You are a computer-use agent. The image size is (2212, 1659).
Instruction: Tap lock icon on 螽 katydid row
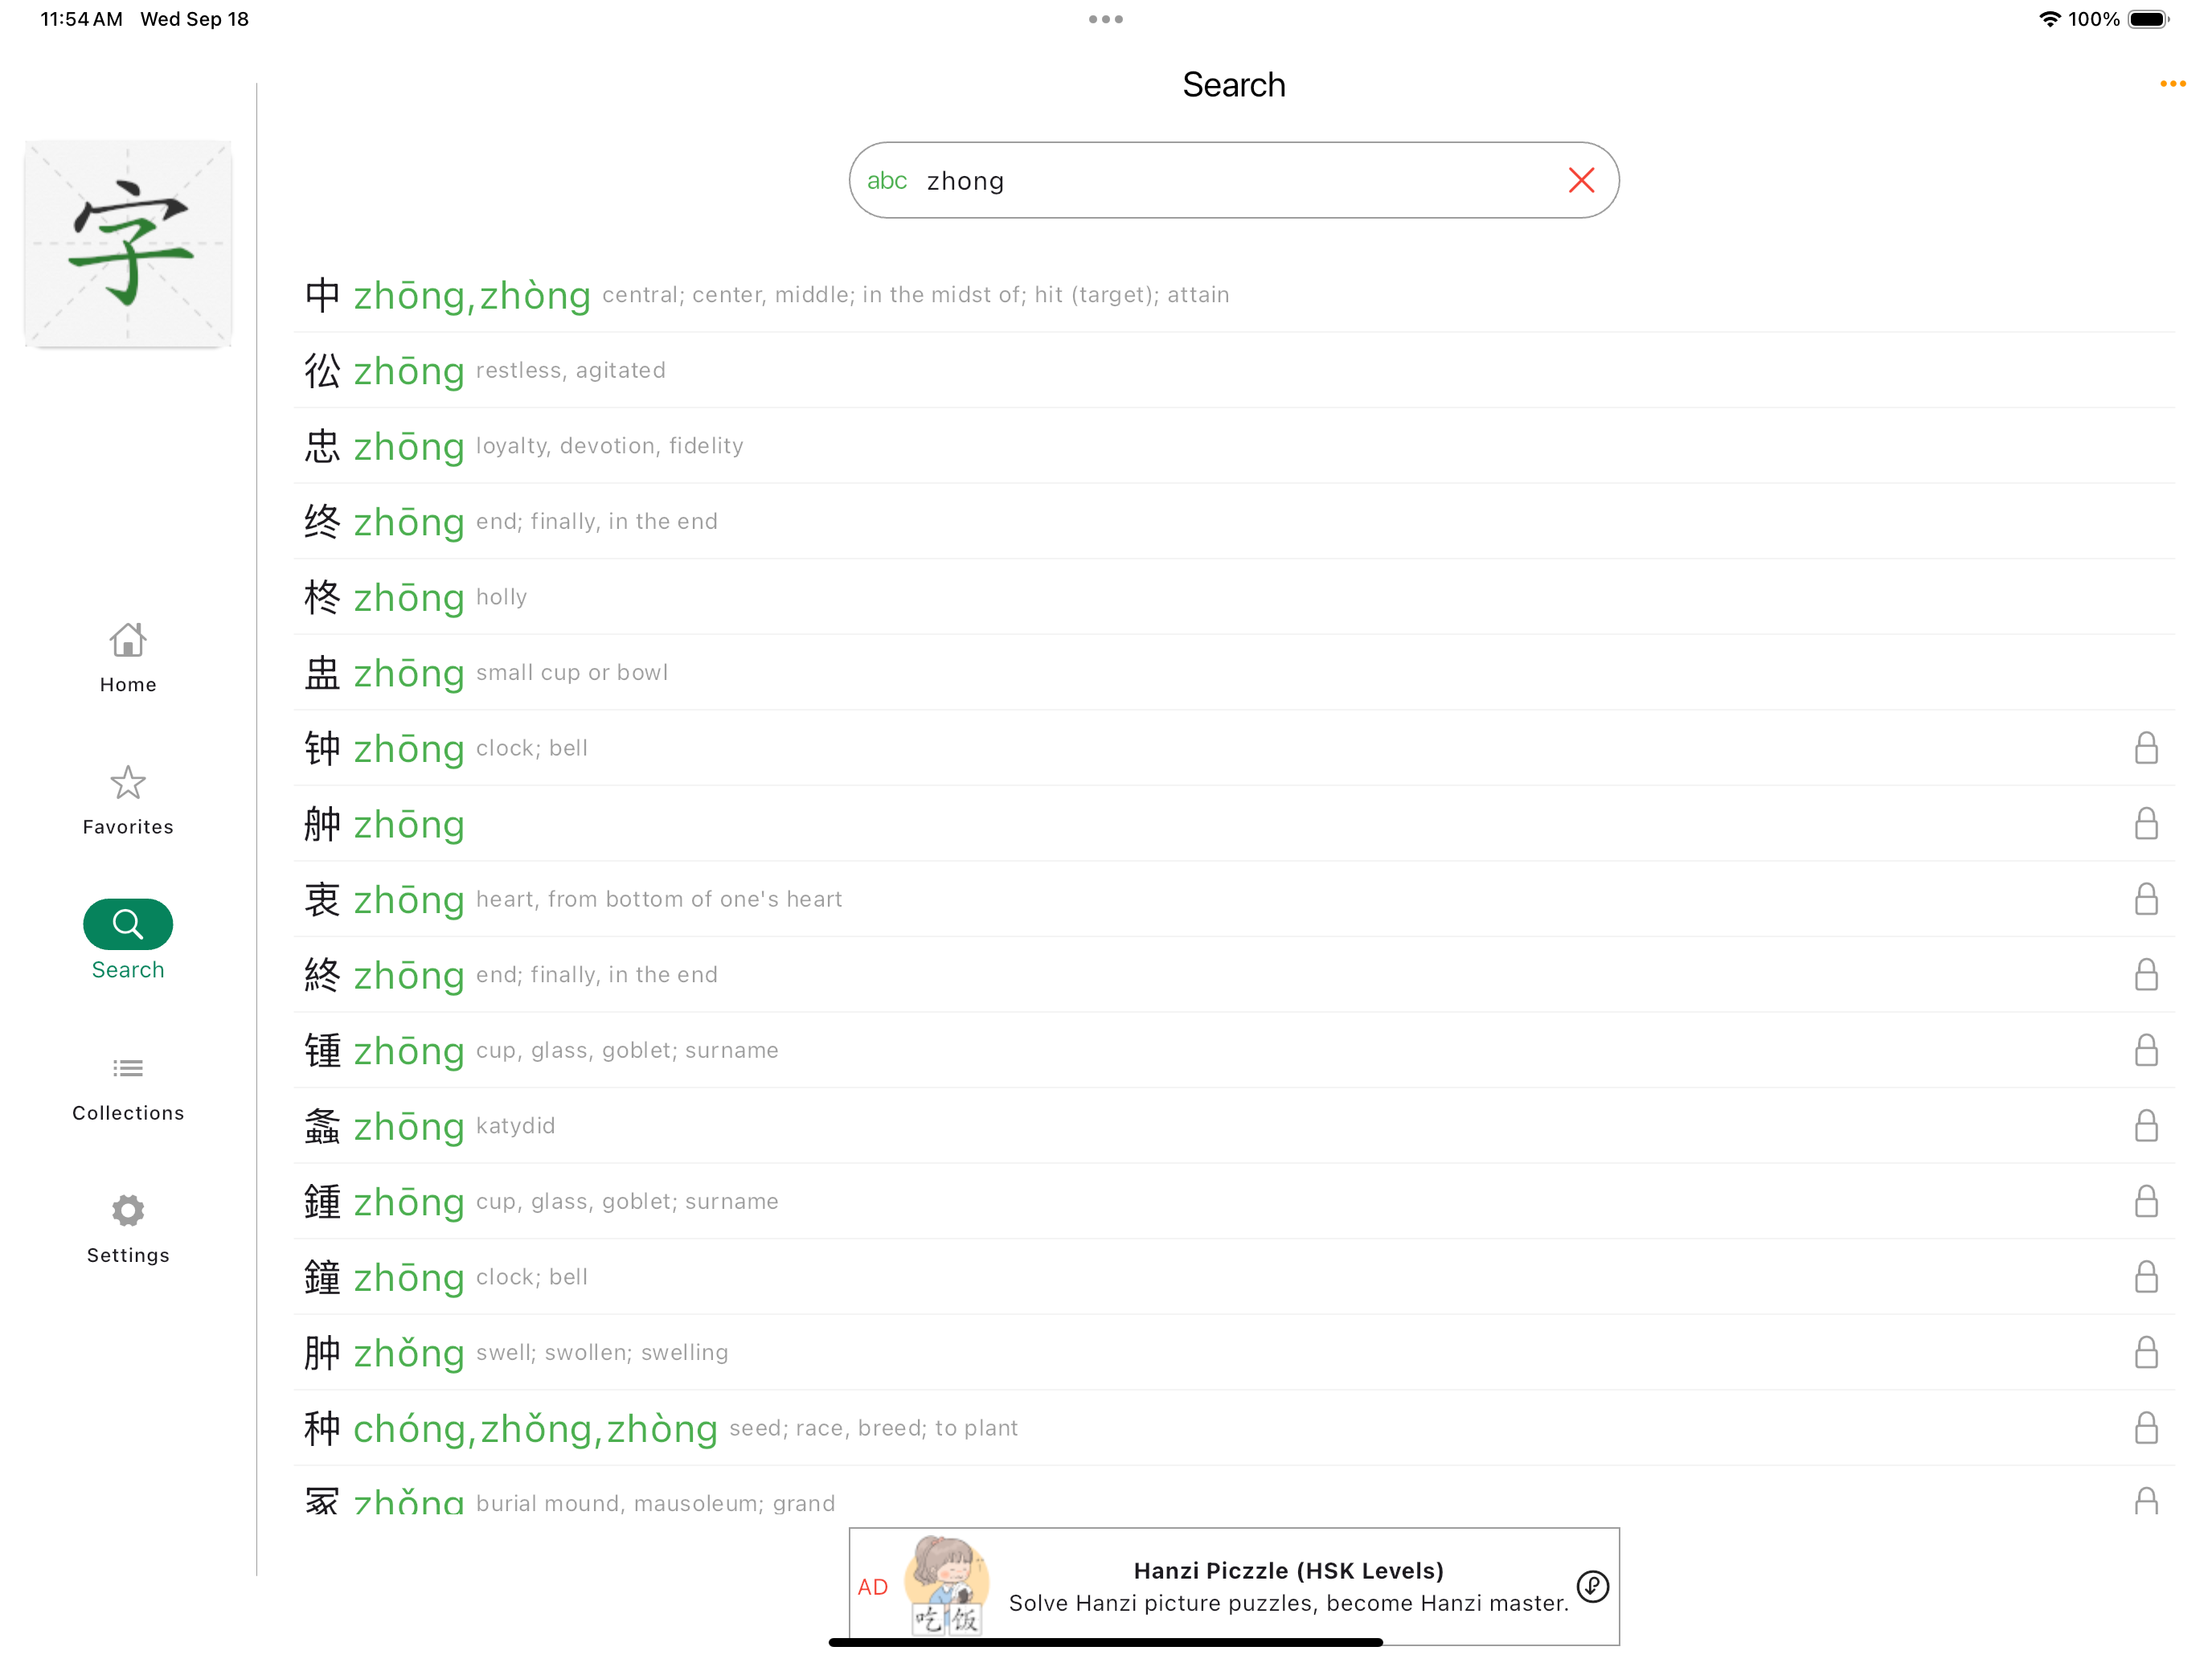tap(2146, 1126)
